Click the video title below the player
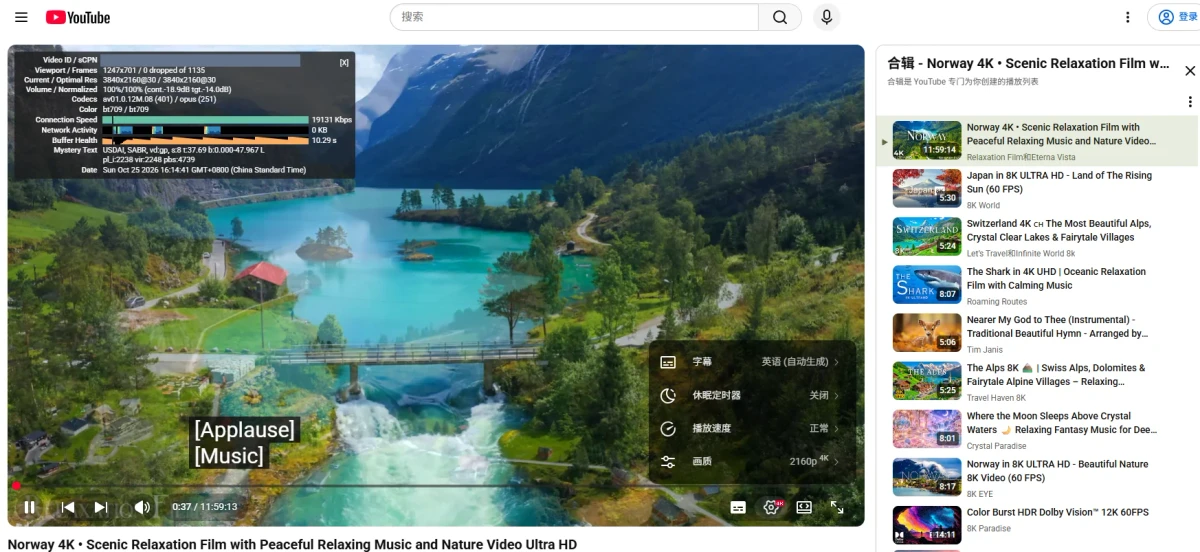 click(292, 544)
